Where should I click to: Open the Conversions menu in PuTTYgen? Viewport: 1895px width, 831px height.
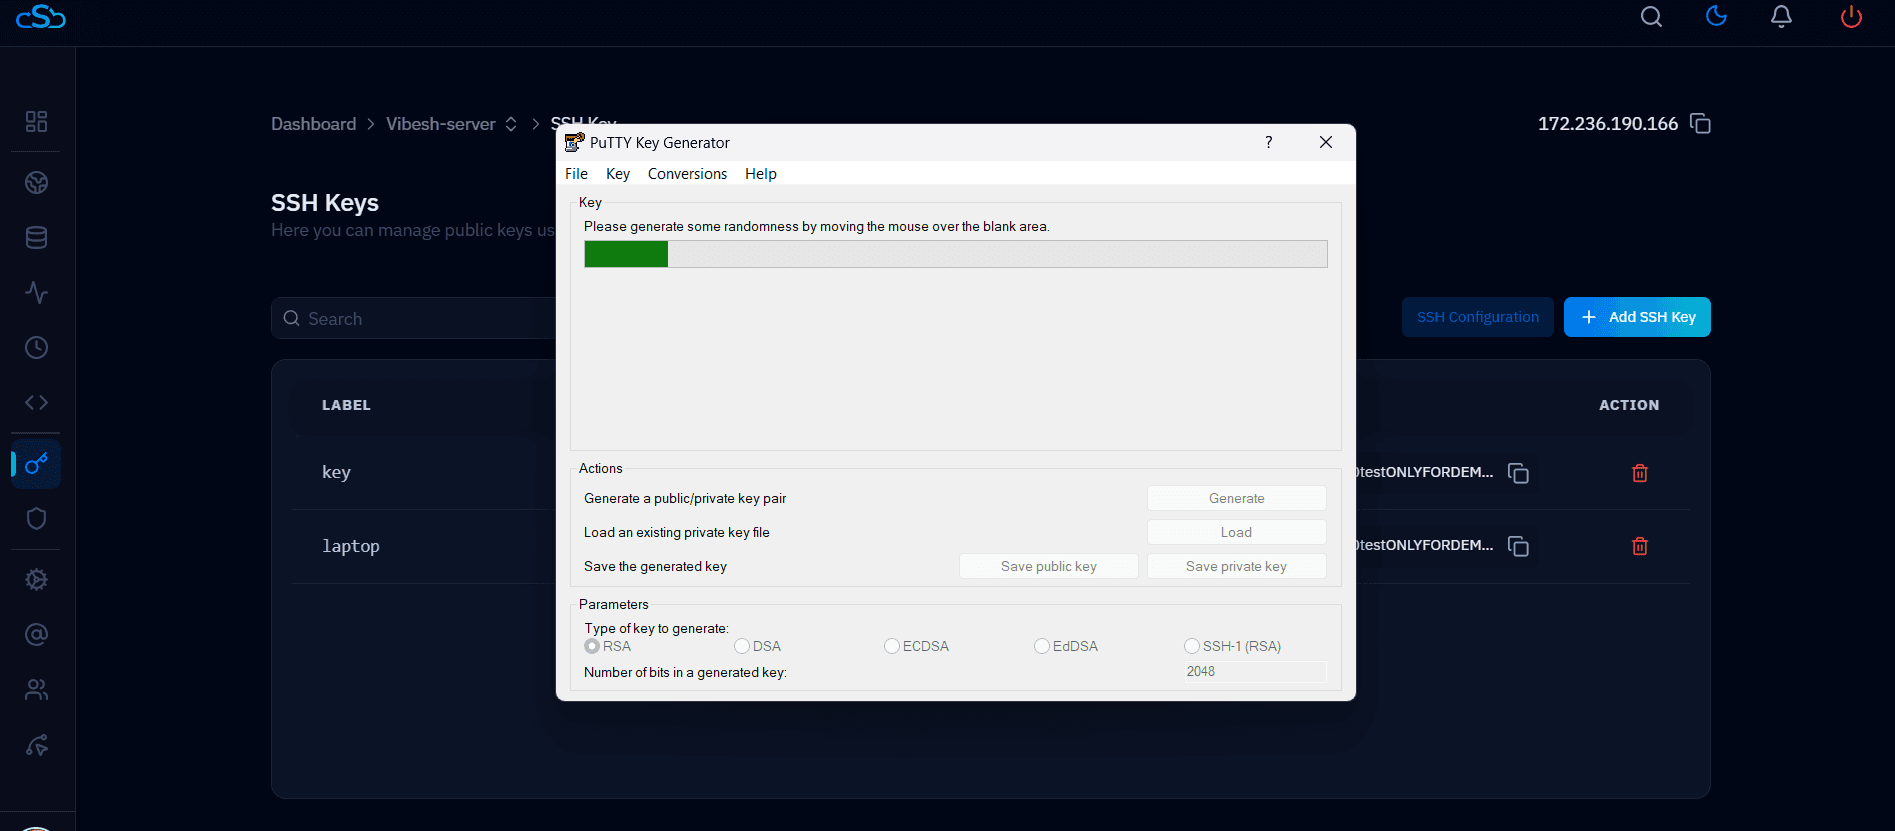point(687,174)
